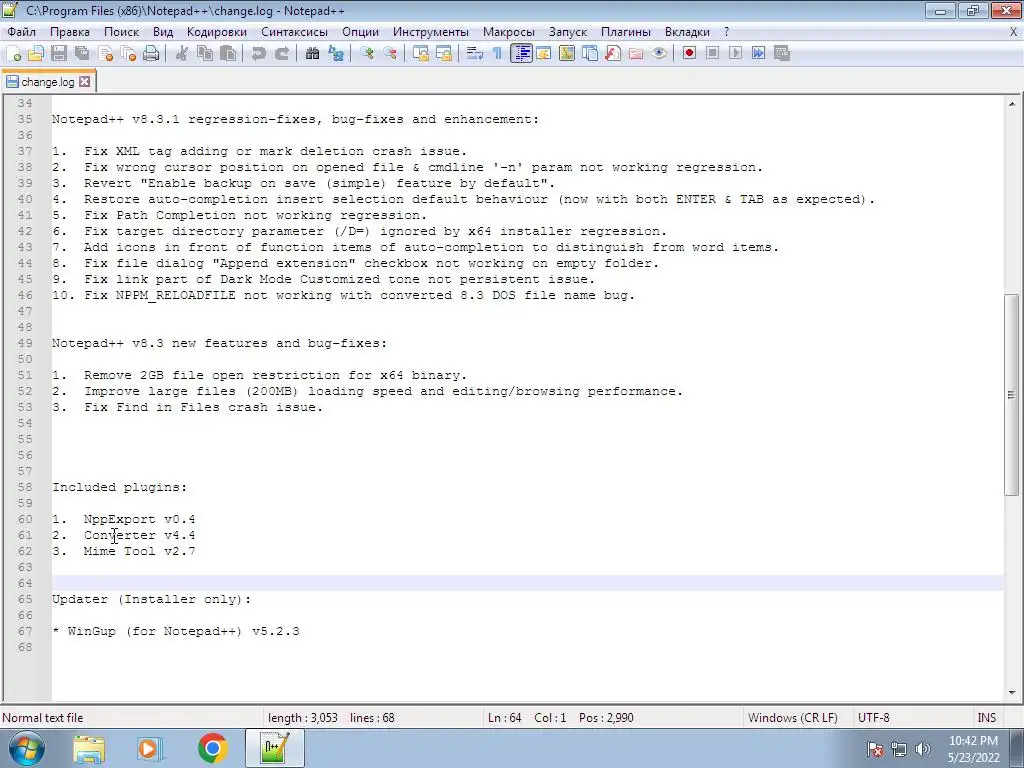Open the user defined language dialog icon
This screenshot has height=768, width=1024.
pyautogui.click(x=543, y=54)
